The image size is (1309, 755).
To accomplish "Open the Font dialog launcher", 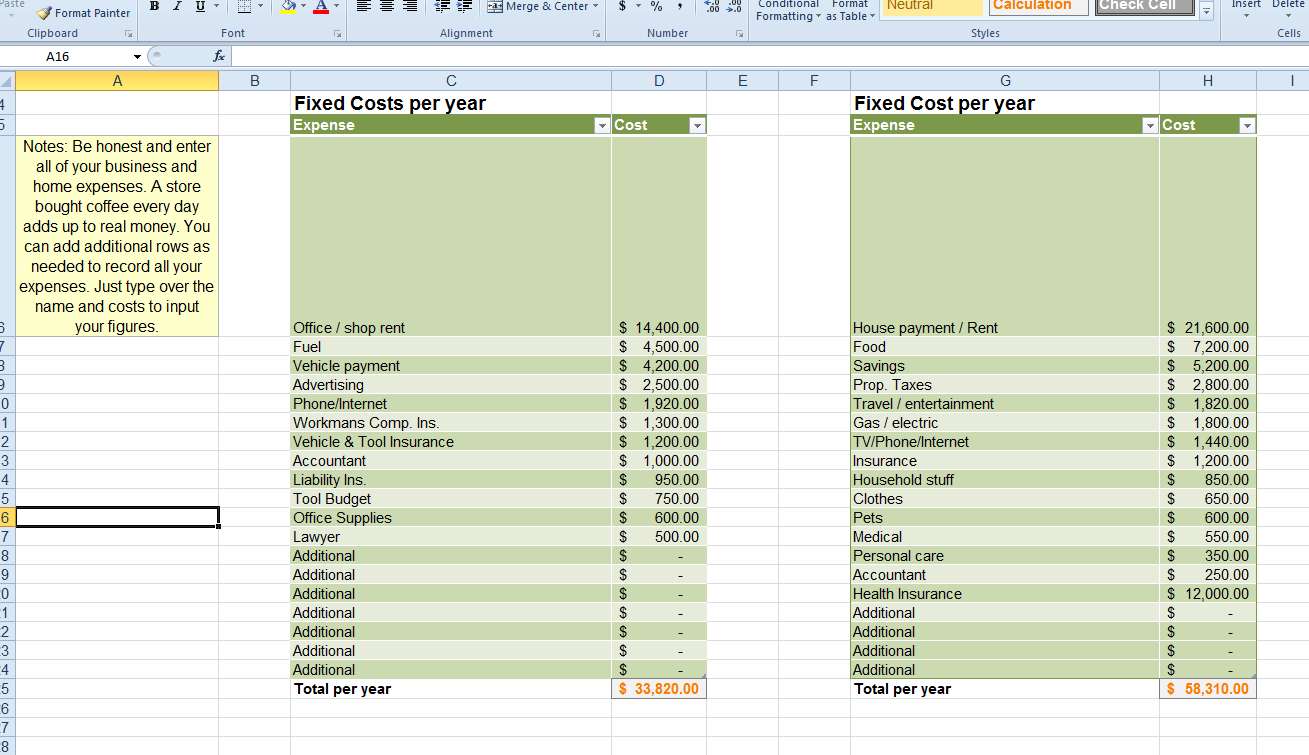I will pyautogui.click(x=337, y=34).
